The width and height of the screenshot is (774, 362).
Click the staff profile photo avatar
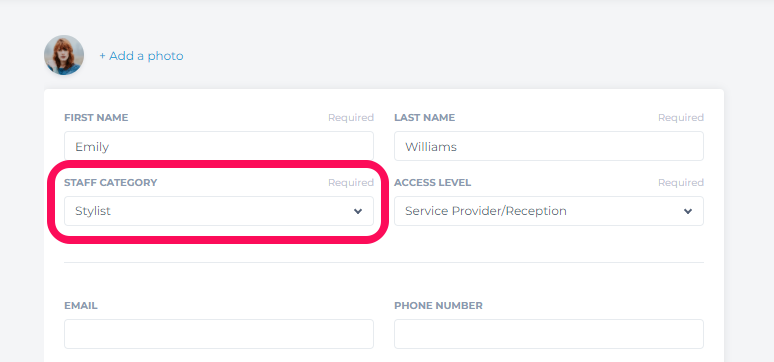(x=64, y=55)
